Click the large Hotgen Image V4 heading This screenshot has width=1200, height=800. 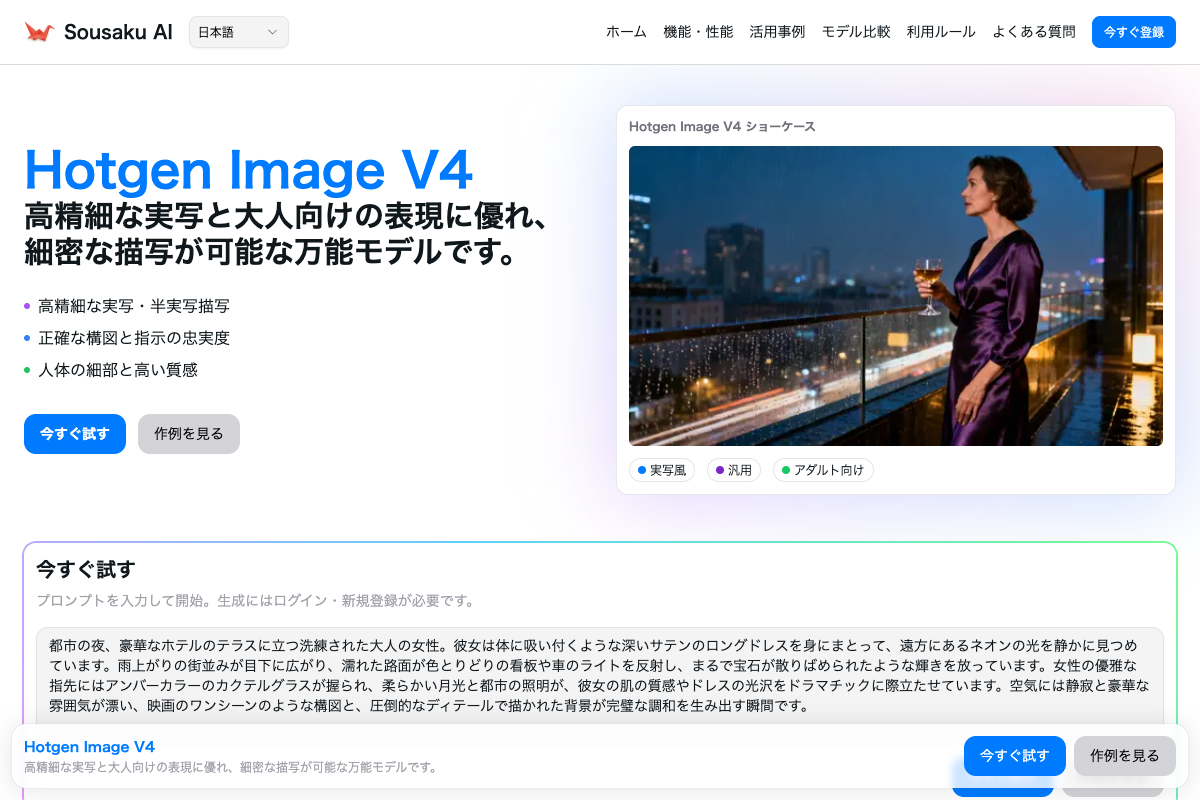[x=248, y=169]
